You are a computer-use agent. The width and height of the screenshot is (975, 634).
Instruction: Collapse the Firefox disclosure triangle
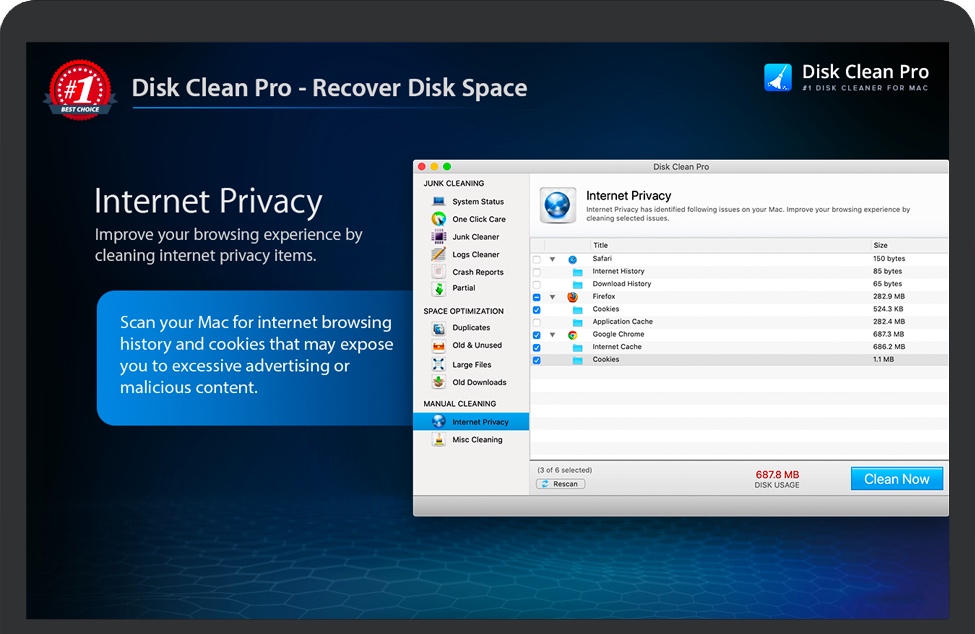(552, 297)
